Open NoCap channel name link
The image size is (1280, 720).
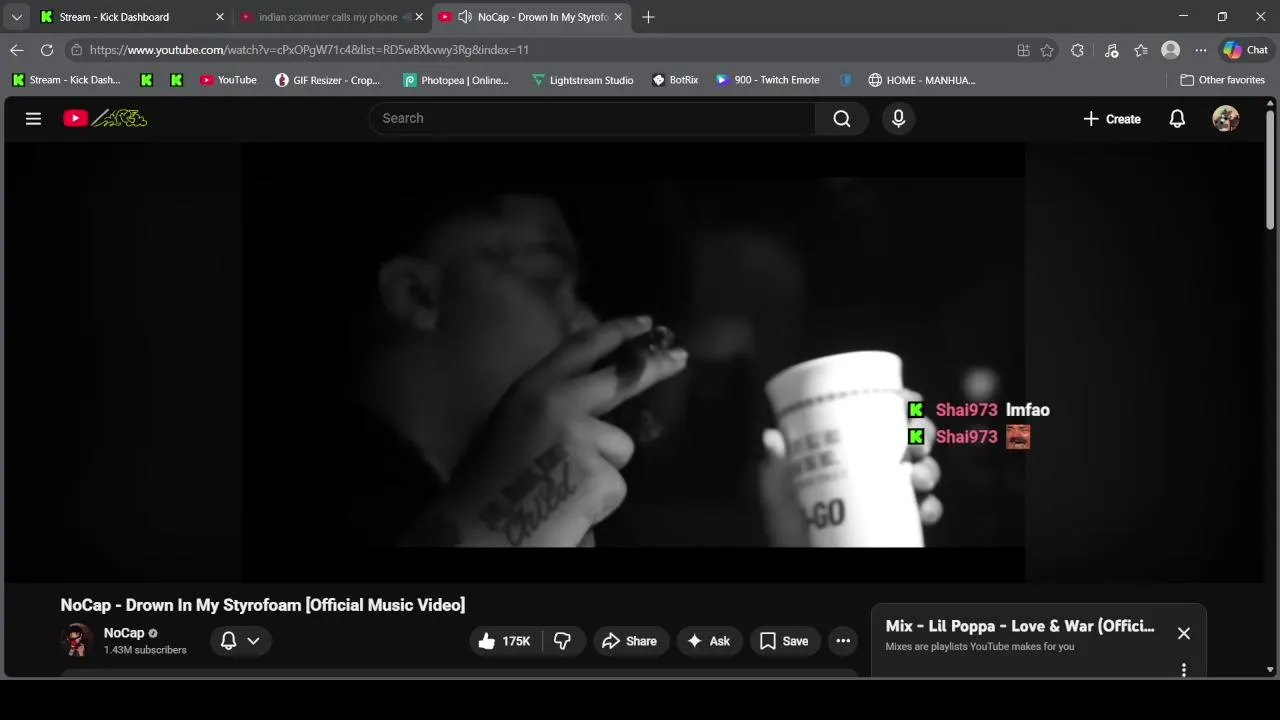pyautogui.click(x=124, y=633)
